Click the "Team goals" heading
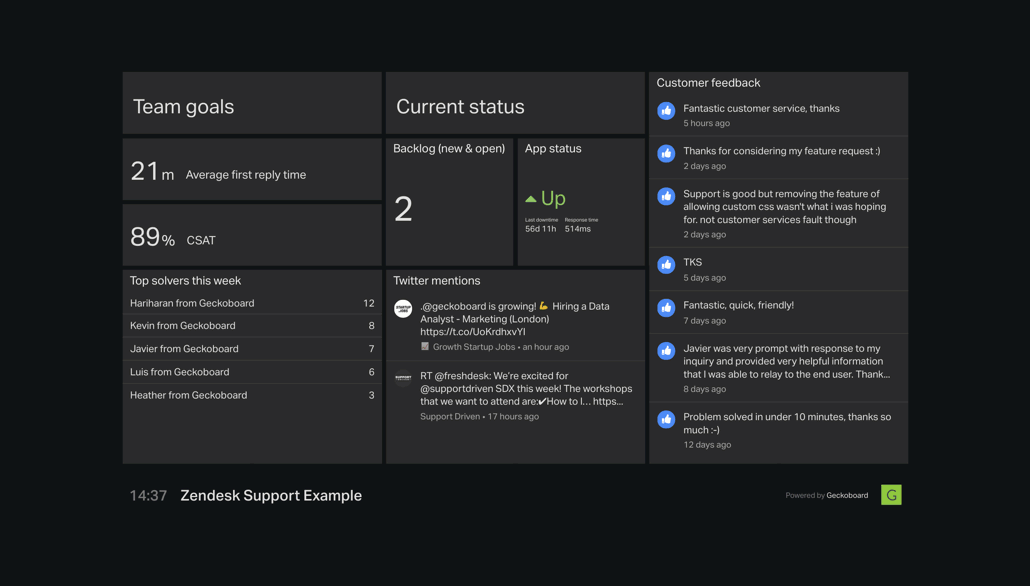The width and height of the screenshot is (1030, 586). (x=183, y=106)
